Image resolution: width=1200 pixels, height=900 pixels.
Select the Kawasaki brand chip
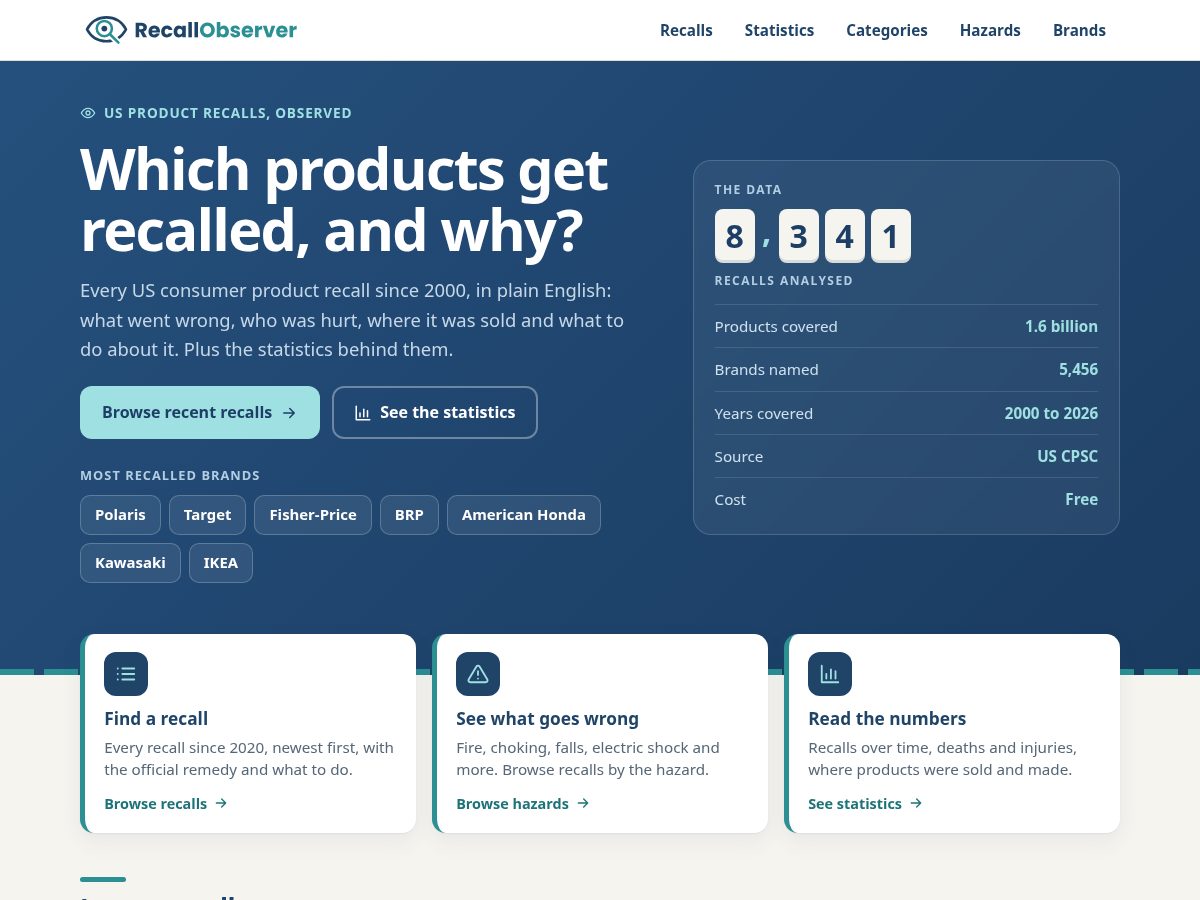130,563
